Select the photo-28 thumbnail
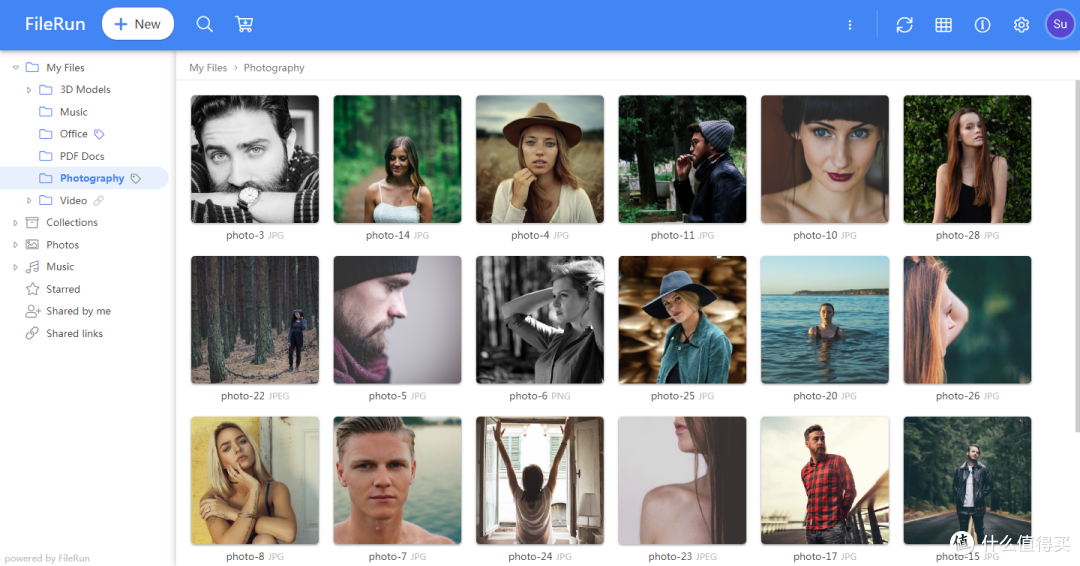This screenshot has height=566, width=1080. pyautogui.click(x=968, y=159)
